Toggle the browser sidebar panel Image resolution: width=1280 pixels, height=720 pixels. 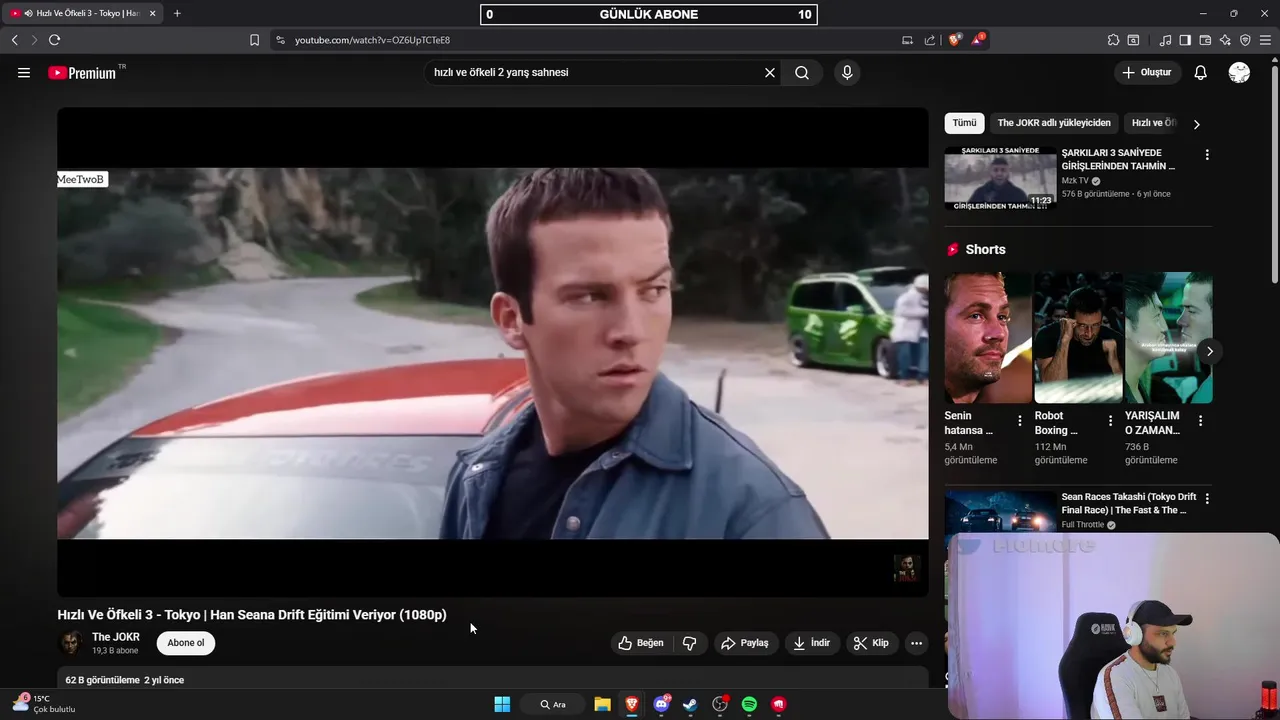click(1185, 40)
